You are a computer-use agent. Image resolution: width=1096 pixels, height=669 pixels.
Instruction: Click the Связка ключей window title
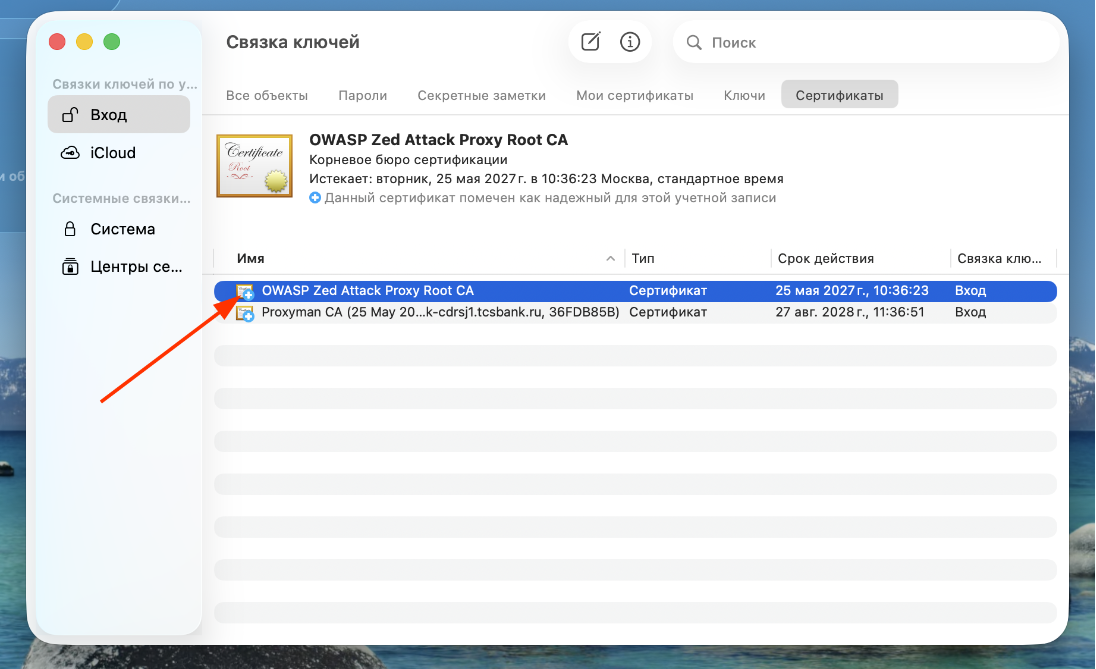click(x=293, y=42)
